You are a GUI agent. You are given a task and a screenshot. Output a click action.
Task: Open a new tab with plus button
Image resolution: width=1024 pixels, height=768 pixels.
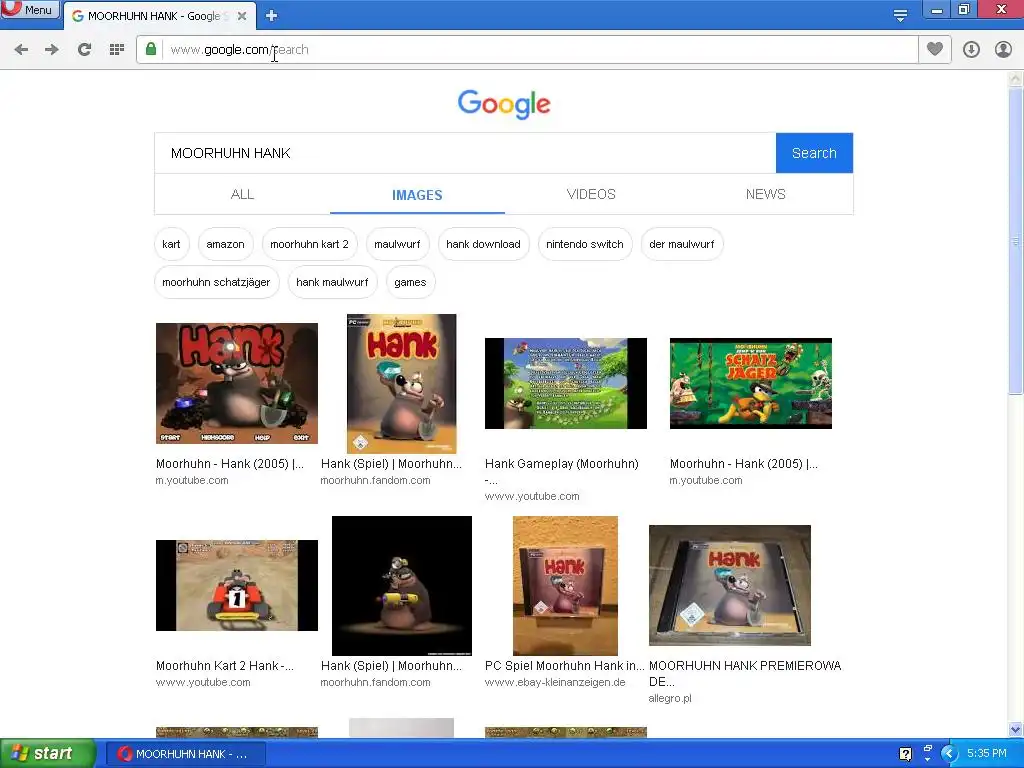click(272, 16)
